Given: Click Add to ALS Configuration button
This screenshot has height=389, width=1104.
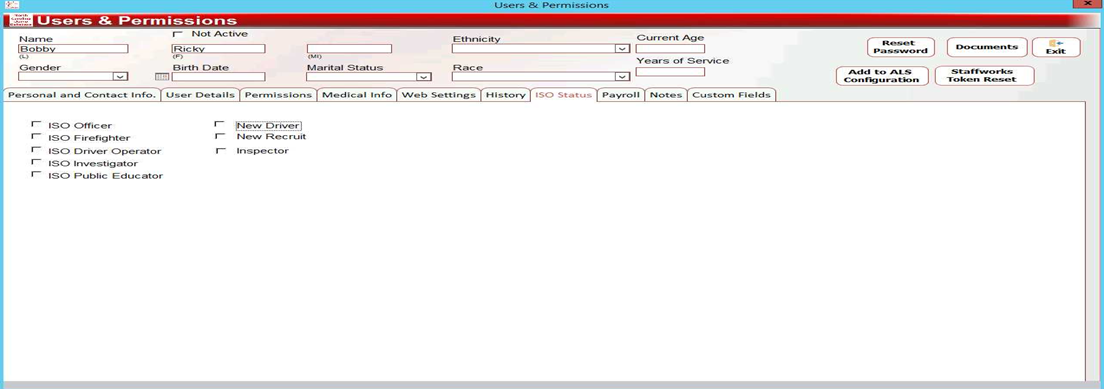Looking at the screenshot, I should (882, 76).
